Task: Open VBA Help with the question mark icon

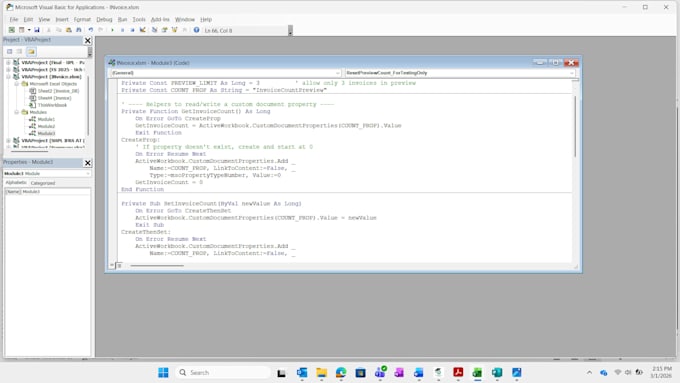Action: click(x=196, y=30)
